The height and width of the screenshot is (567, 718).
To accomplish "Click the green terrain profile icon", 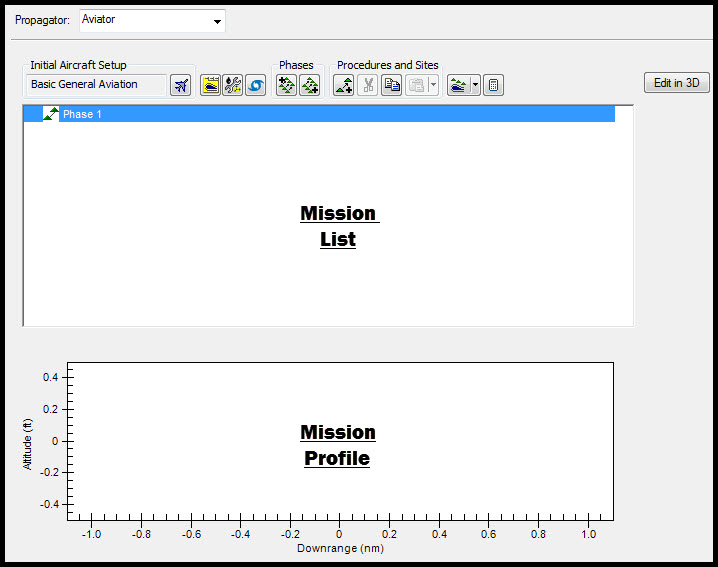I will [x=458, y=85].
